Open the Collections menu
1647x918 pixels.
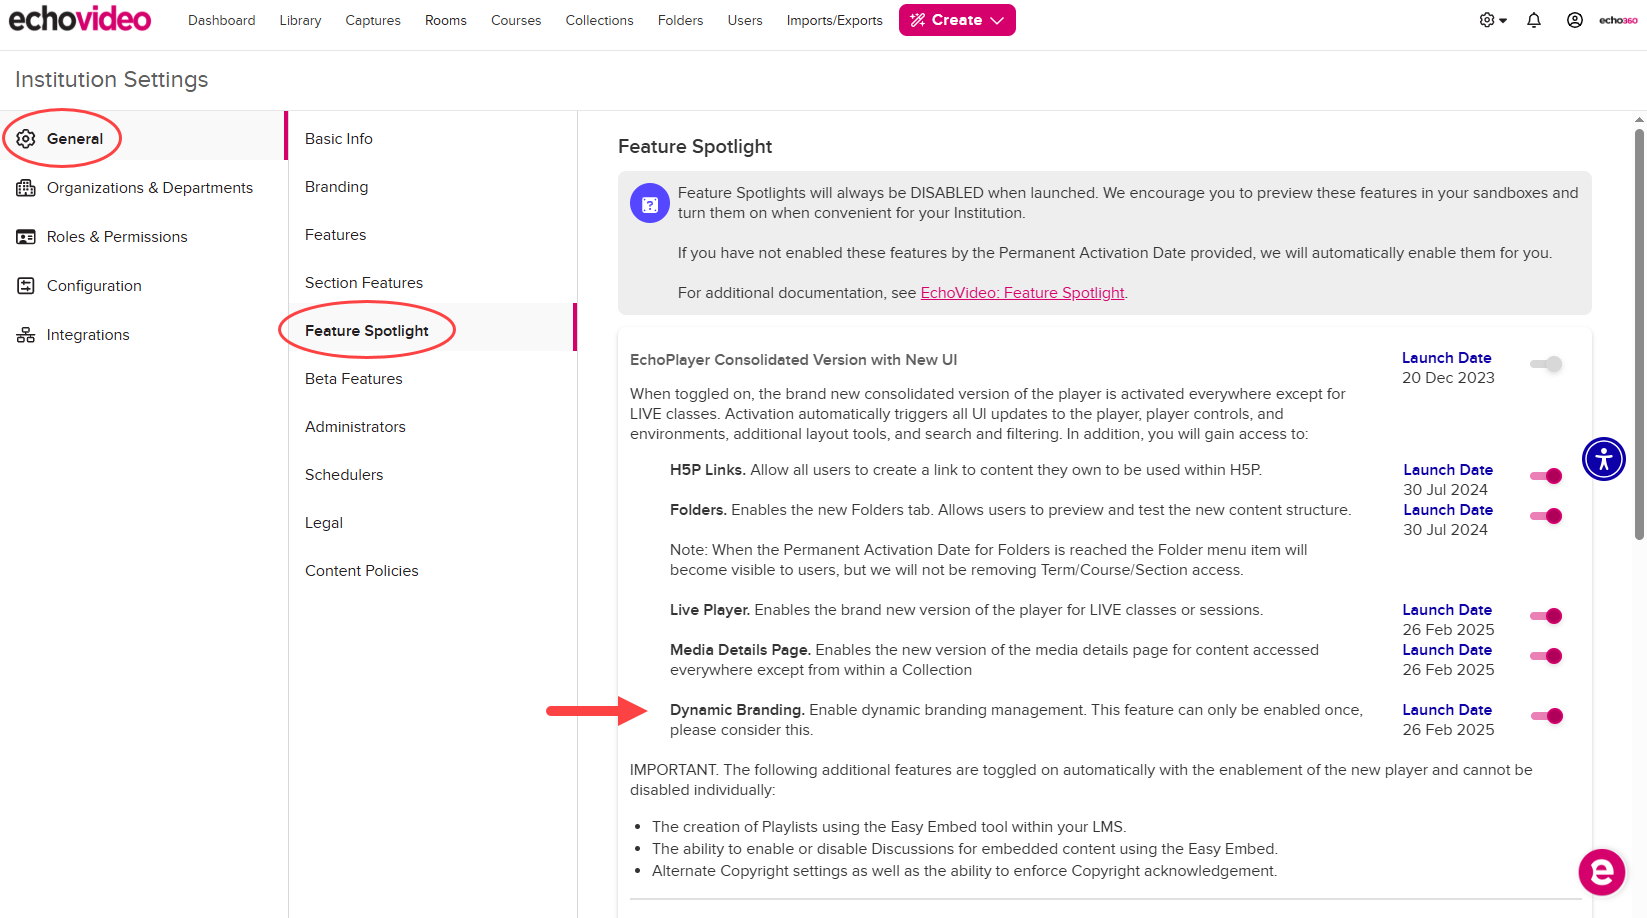(599, 20)
